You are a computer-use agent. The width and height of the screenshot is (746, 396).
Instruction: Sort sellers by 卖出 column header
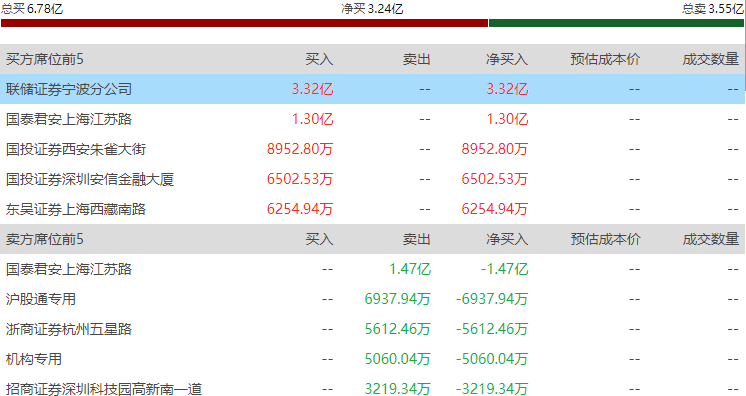[x=416, y=239]
